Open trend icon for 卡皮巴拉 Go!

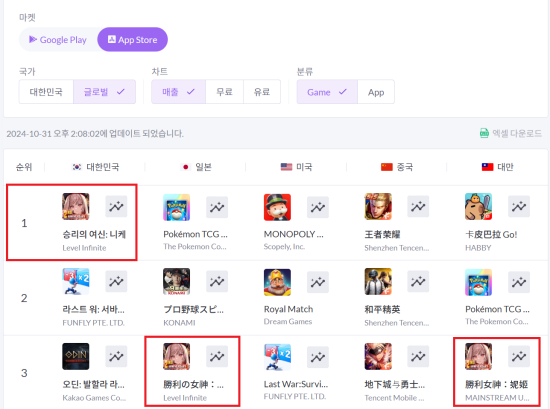pyautogui.click(x=519, y=207)
